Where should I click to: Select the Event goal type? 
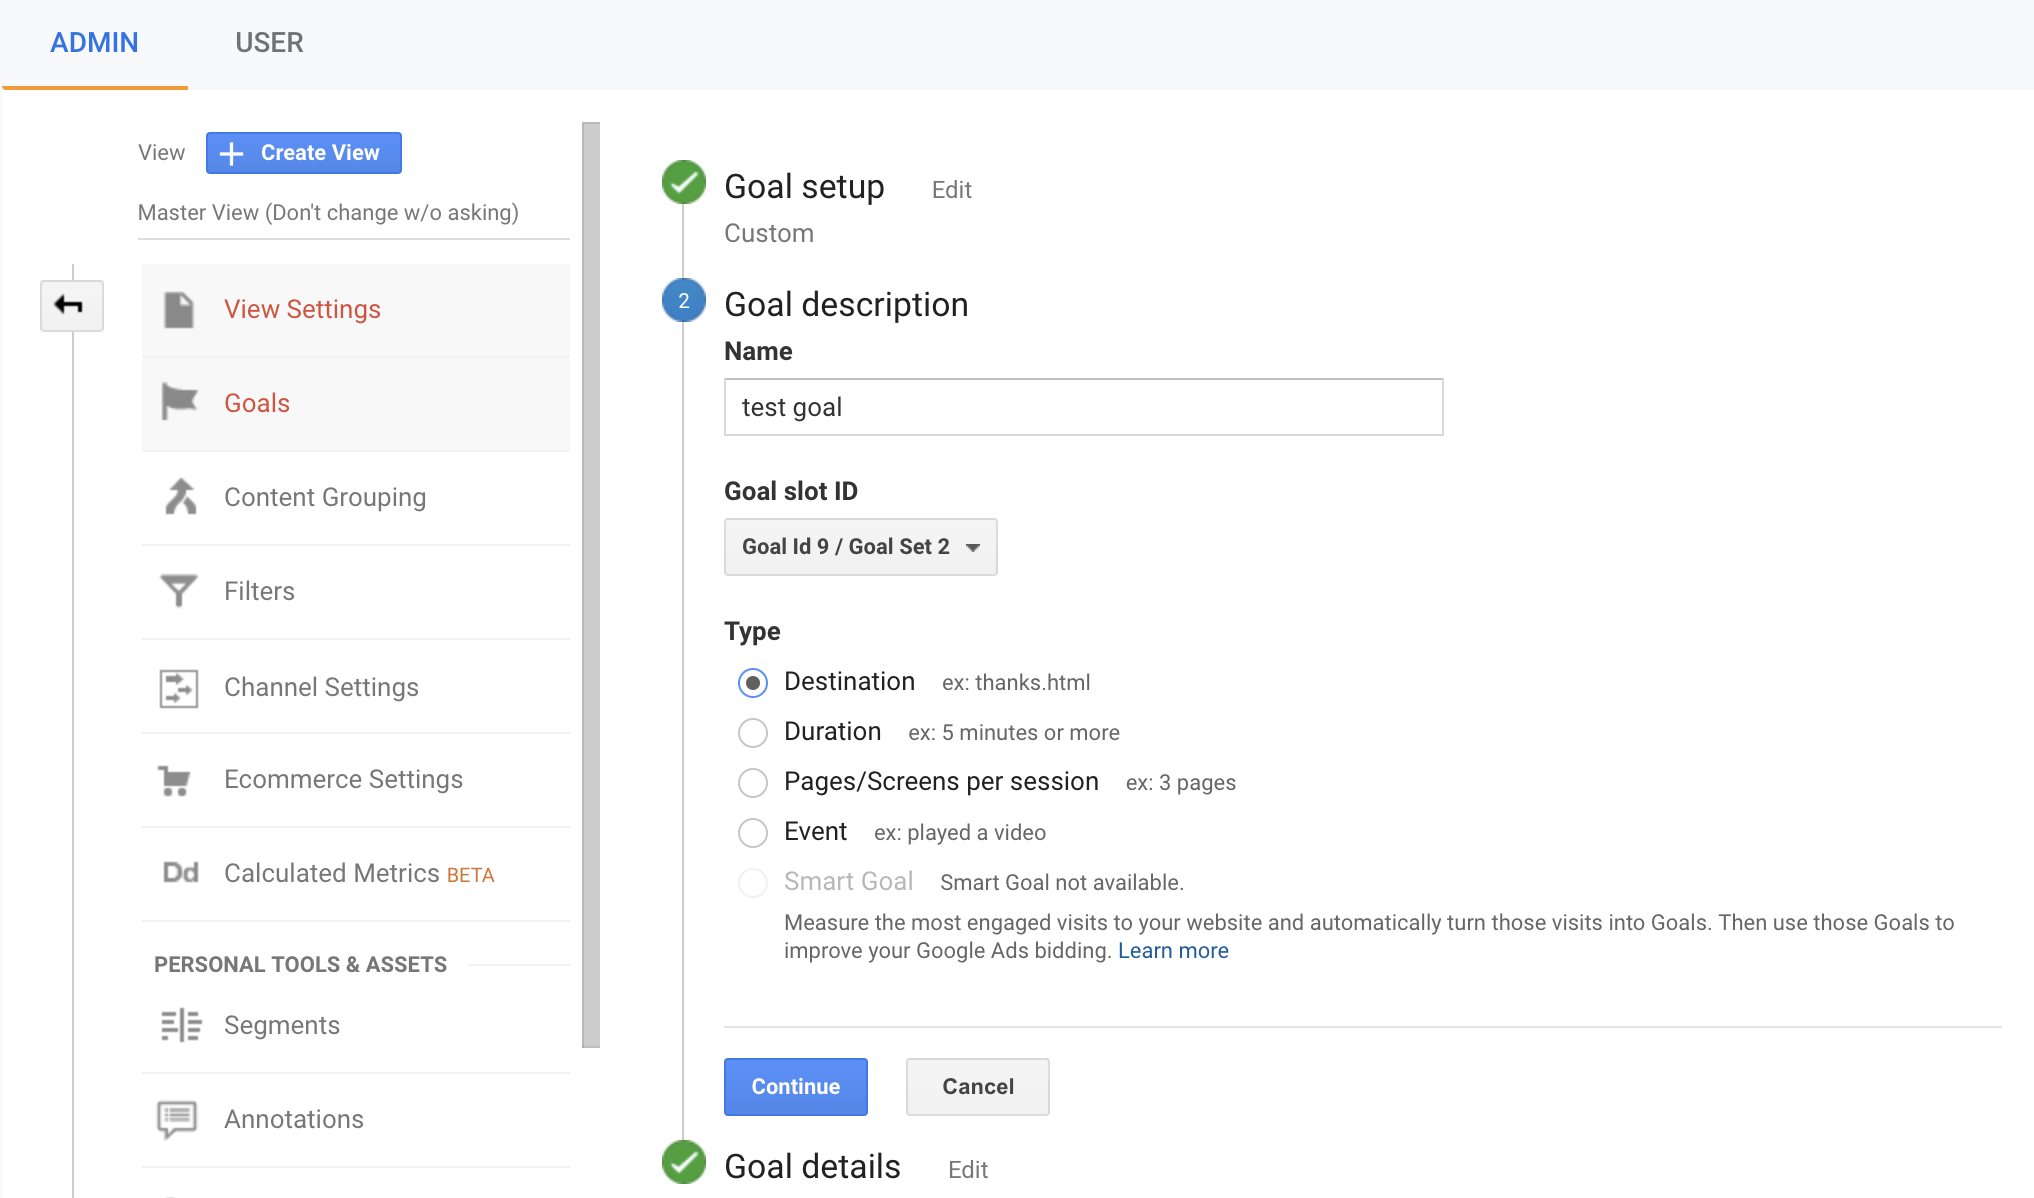[x=752, y=832]
